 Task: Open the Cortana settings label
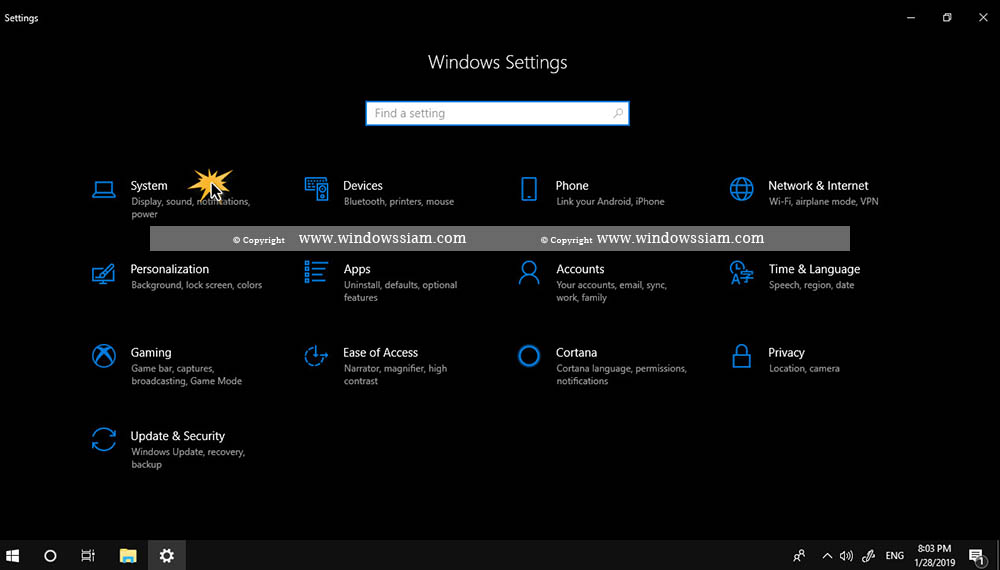[x=576, y=353]
